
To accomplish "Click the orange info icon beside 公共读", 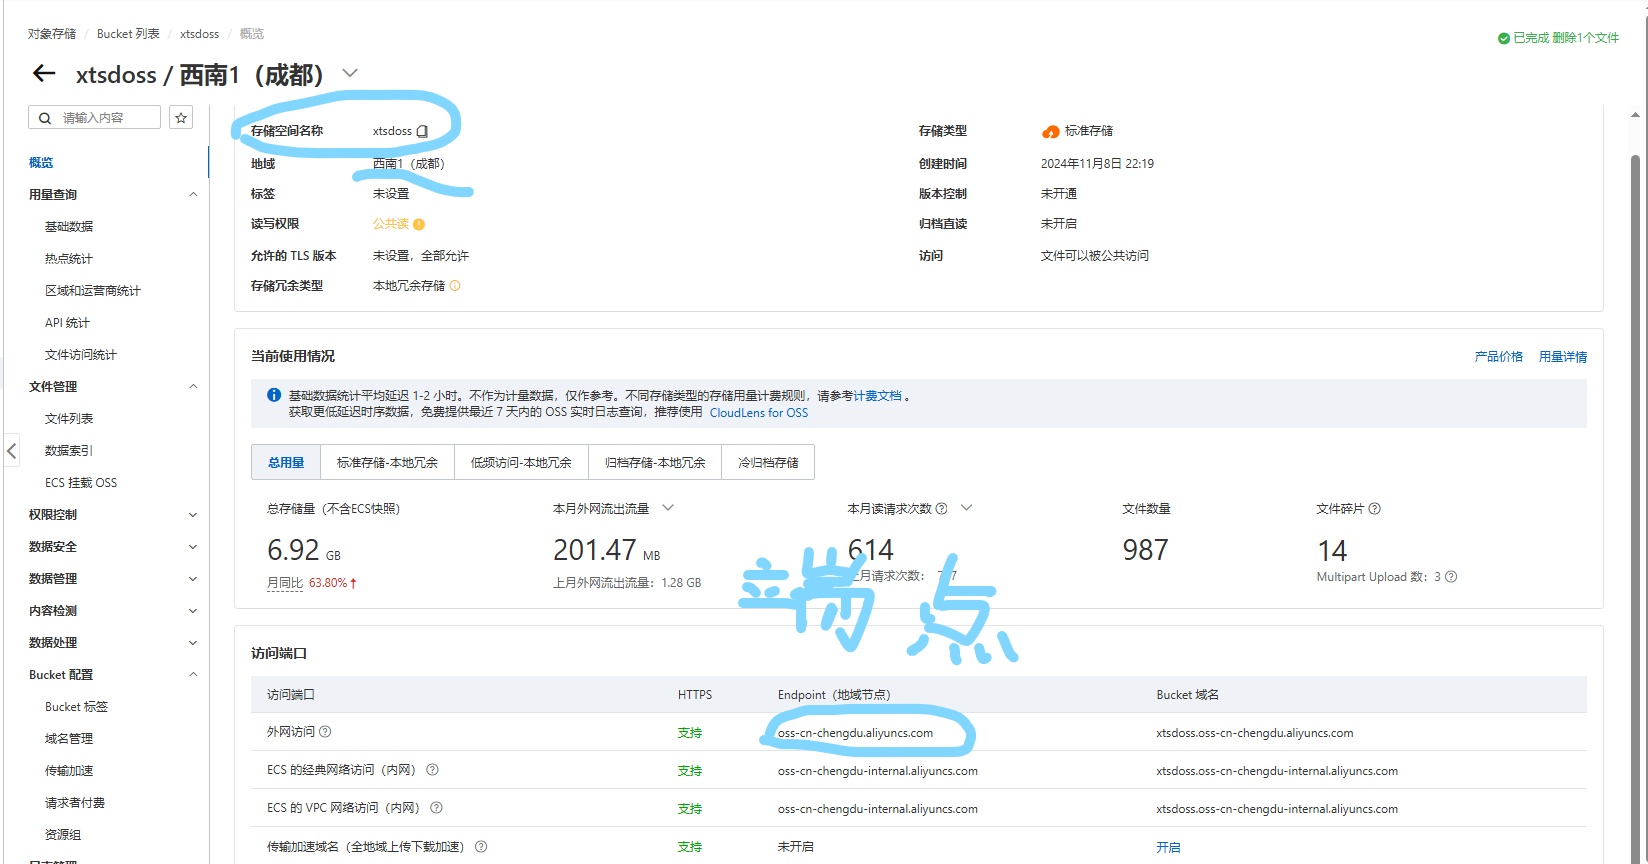I will (419, 224).
